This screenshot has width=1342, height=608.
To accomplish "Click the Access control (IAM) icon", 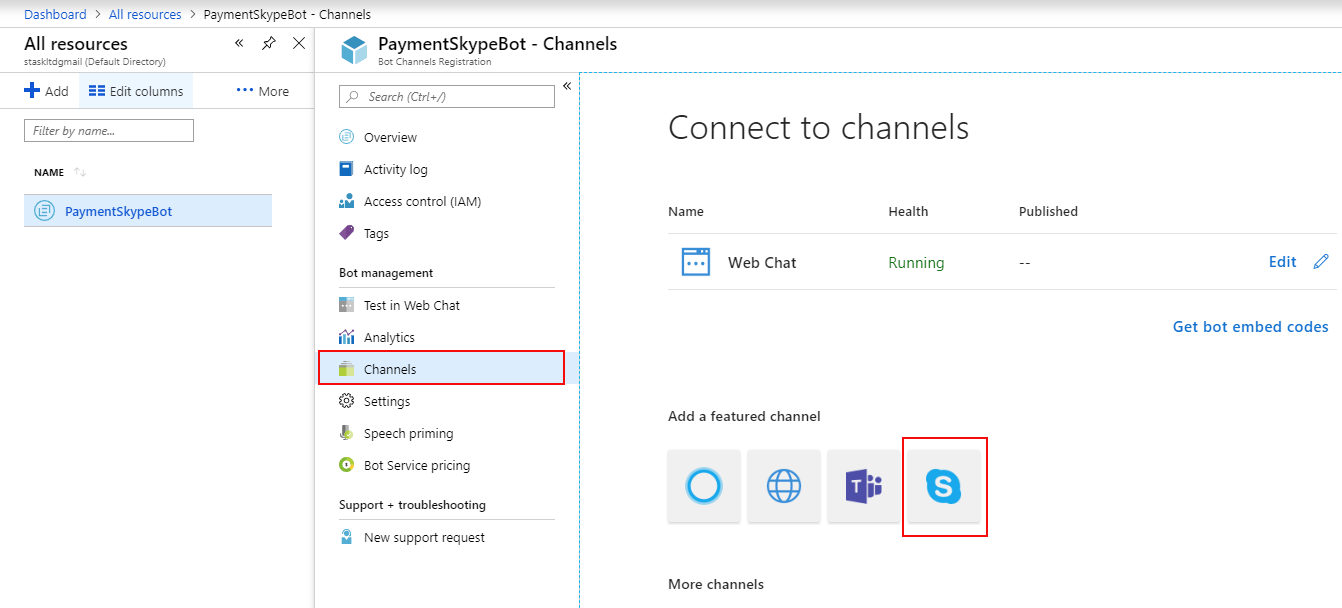I will tap(347, 201).
